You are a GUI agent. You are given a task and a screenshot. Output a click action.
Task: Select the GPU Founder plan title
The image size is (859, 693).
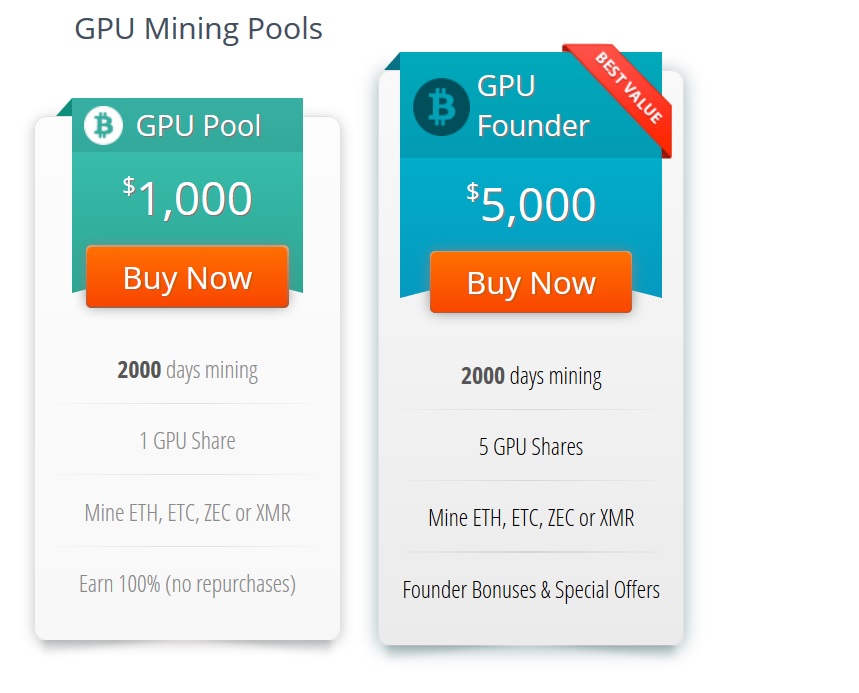point(533,106)
